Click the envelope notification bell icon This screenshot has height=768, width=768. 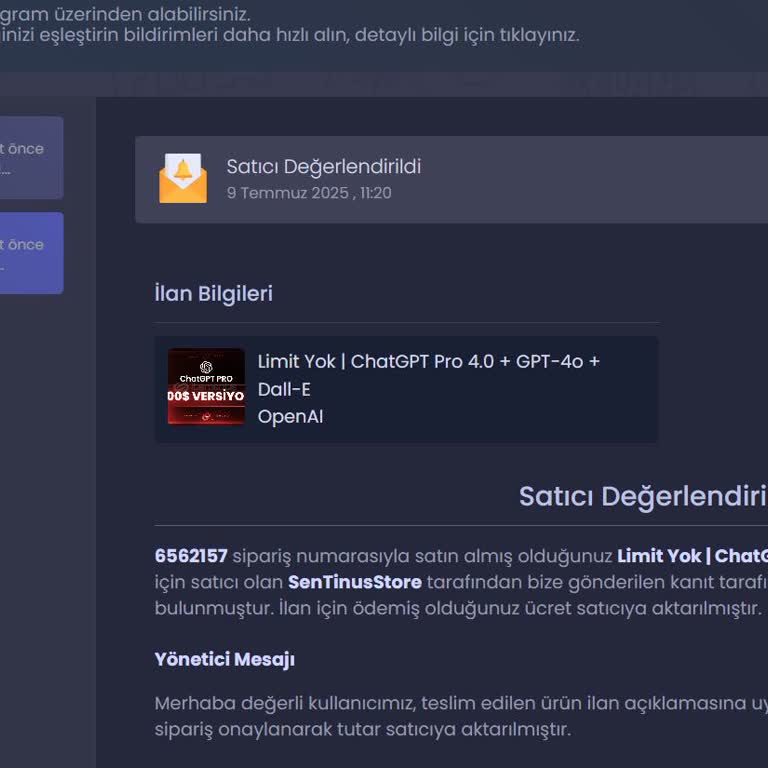[183, 178]
